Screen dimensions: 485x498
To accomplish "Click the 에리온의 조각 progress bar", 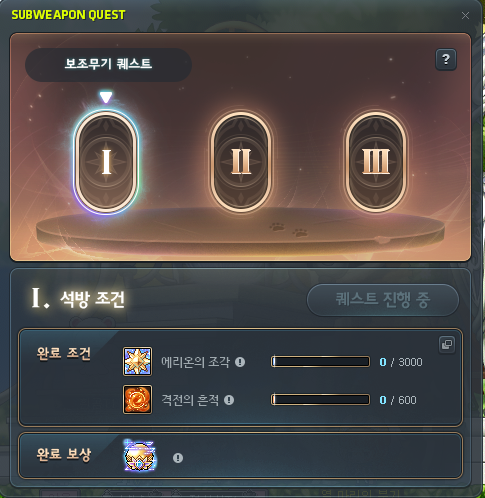I will pos(320,362).
